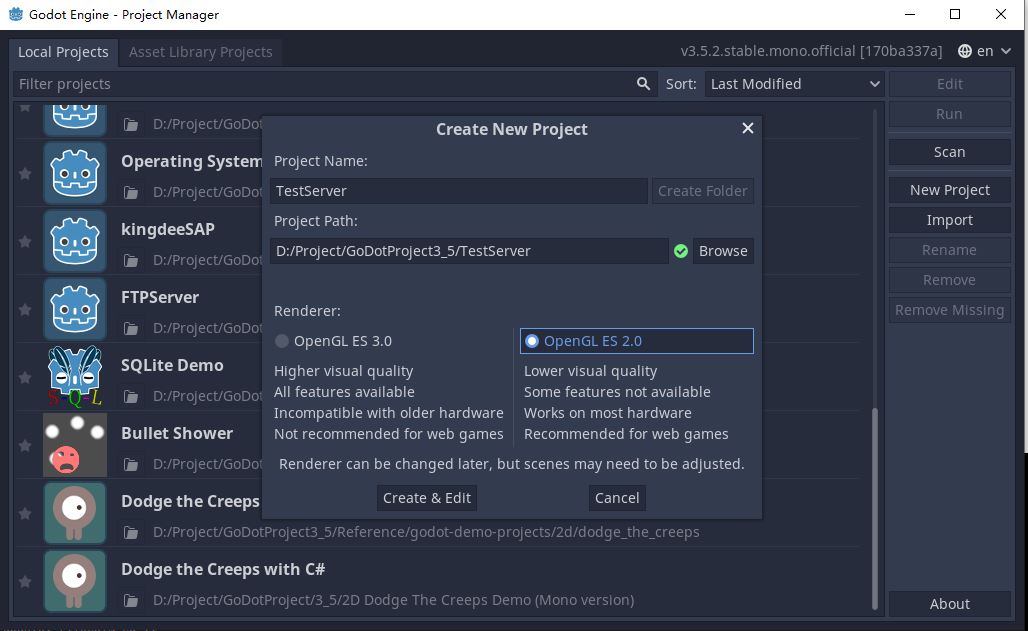The width and height of the screenshot is (1028, 631).
Task: Click the Bullet Shower project icon
Action: pos(75,445)
